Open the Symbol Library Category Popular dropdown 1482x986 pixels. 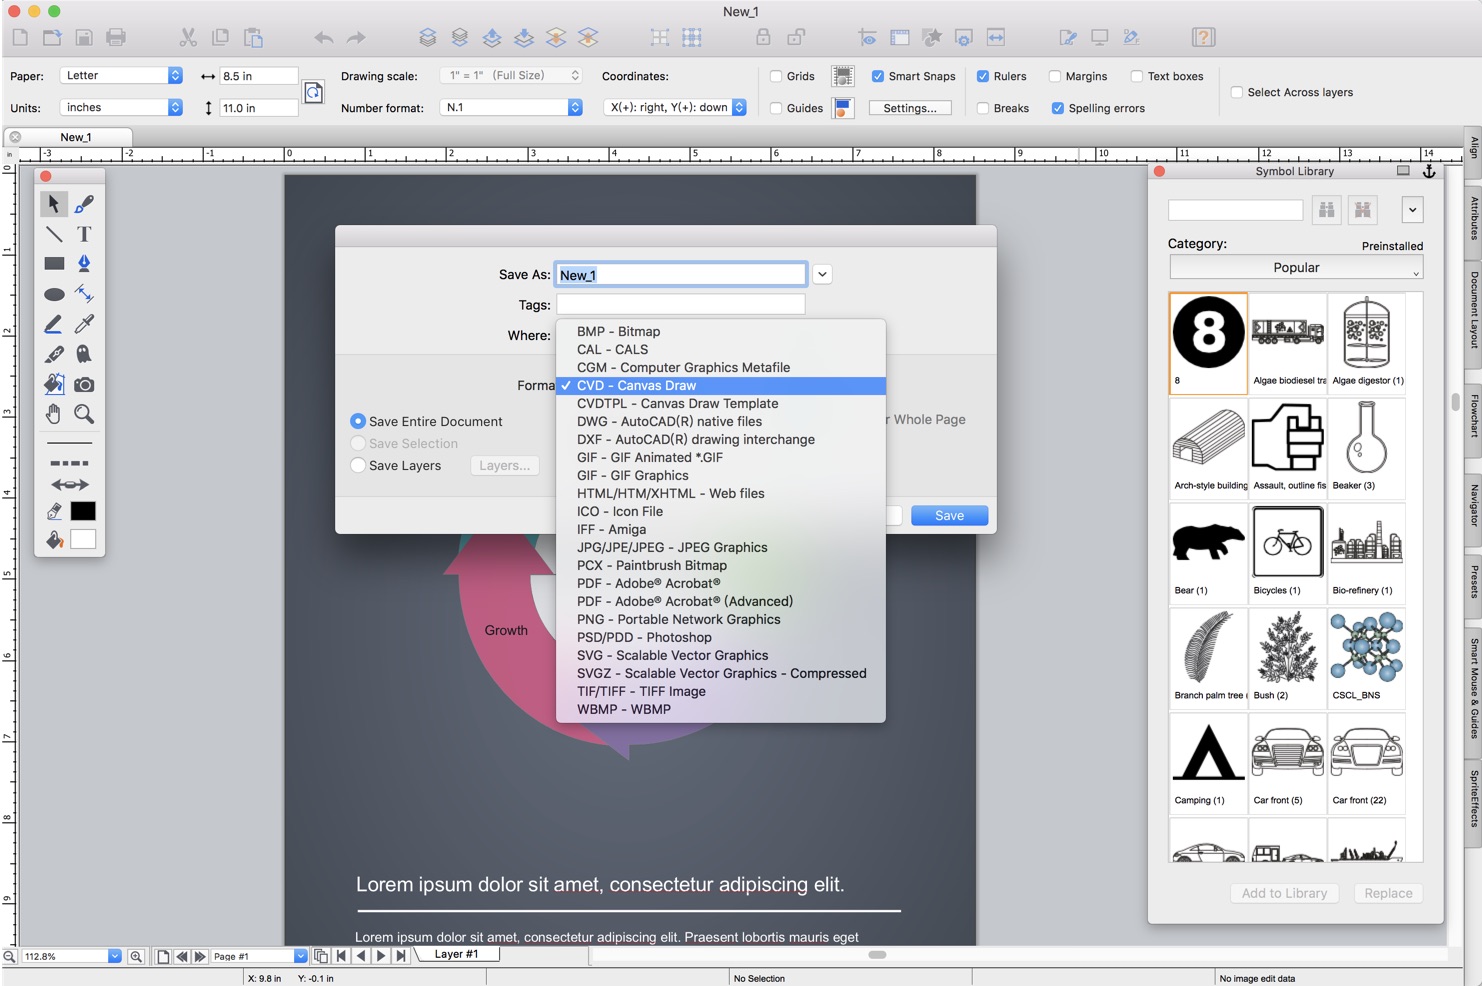[x=1296, y=268]
